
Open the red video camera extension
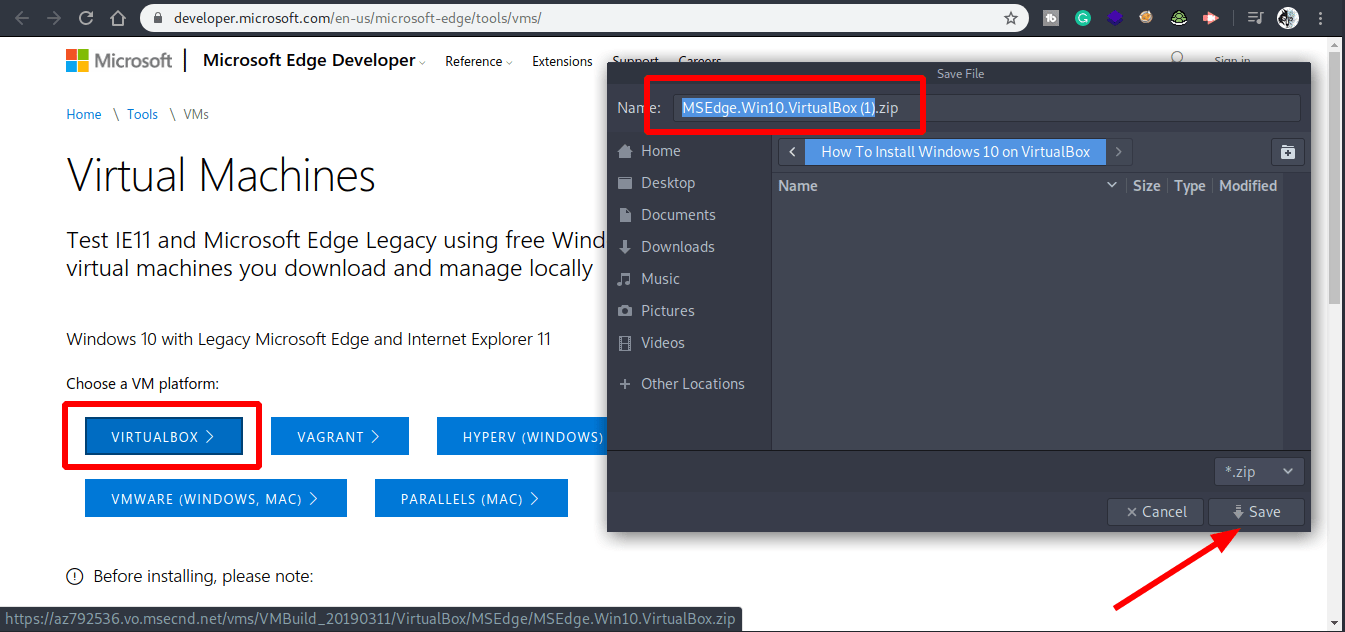(1210, 18)
